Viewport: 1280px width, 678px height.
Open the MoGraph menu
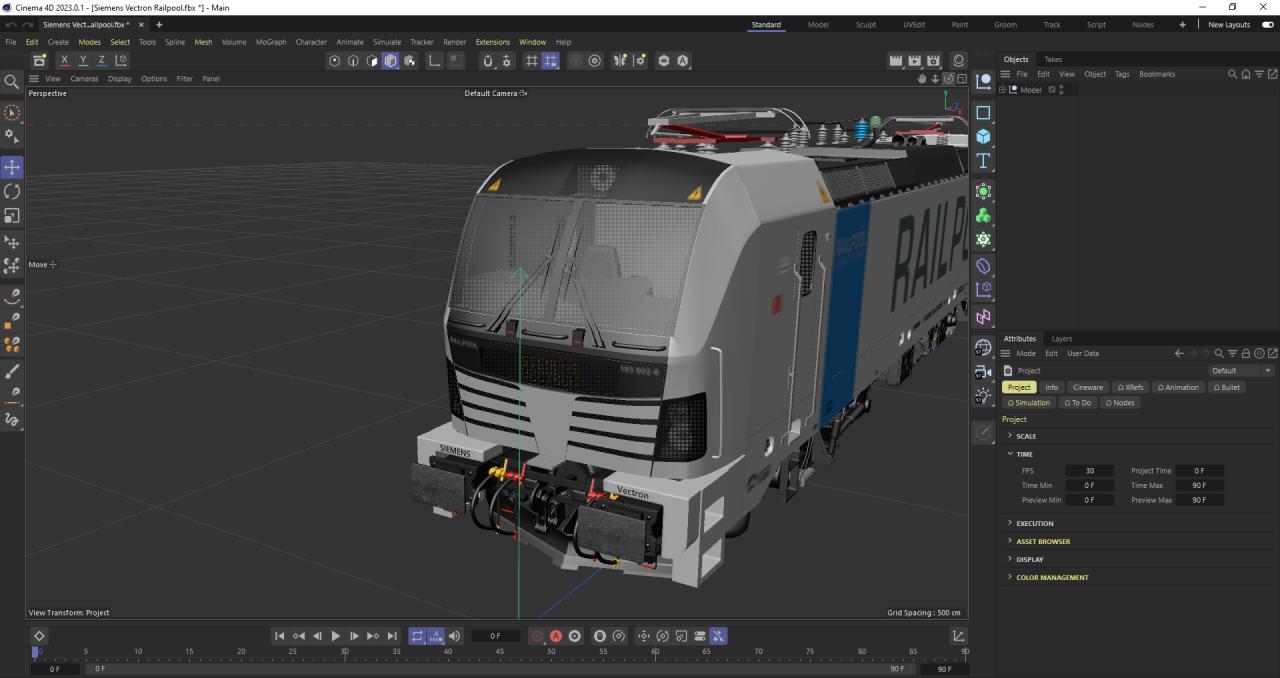click(x=270, y=42)
